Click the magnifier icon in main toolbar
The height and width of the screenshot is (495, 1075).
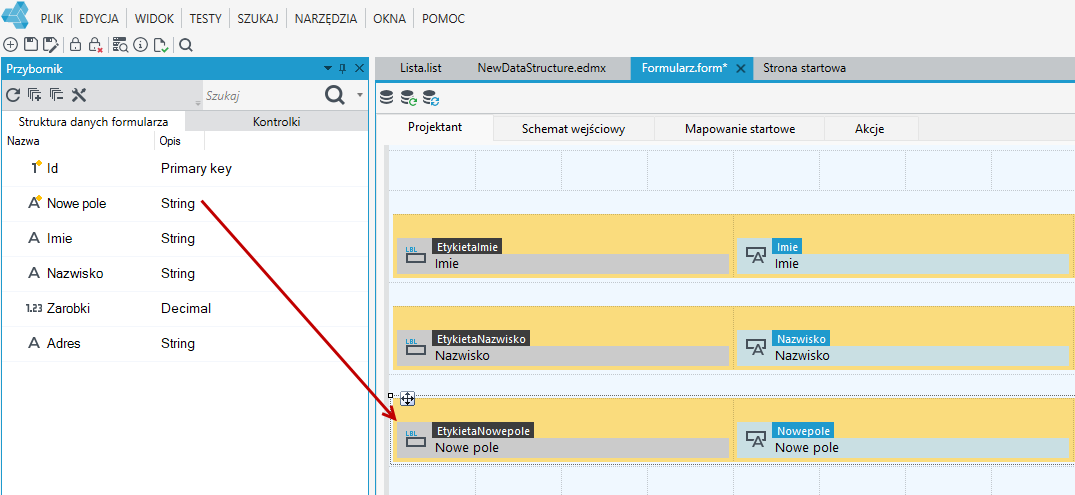185,45
